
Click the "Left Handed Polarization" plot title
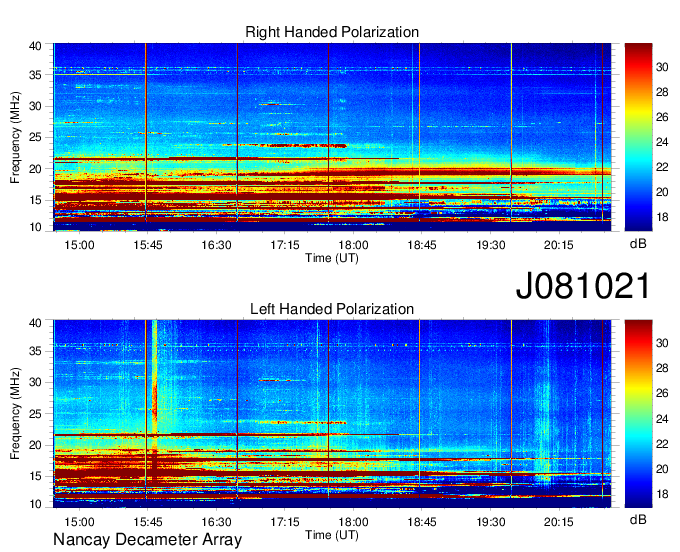pos(332,309)
